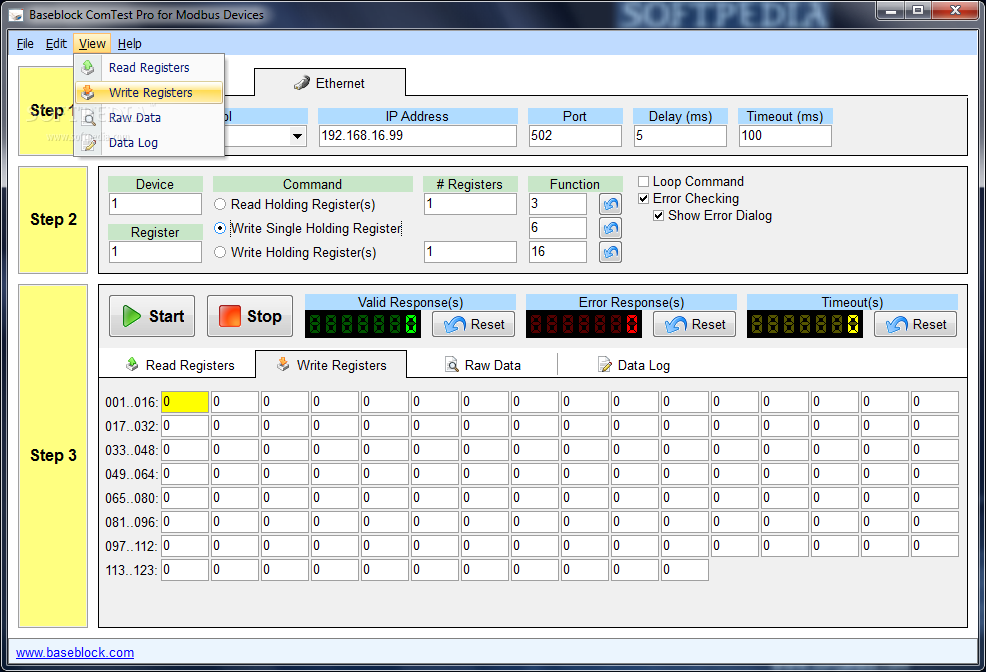Select Read Holding Register(s) command
Image resolution: width=986 pixels, height=672 pixels.
coord(220,204)
